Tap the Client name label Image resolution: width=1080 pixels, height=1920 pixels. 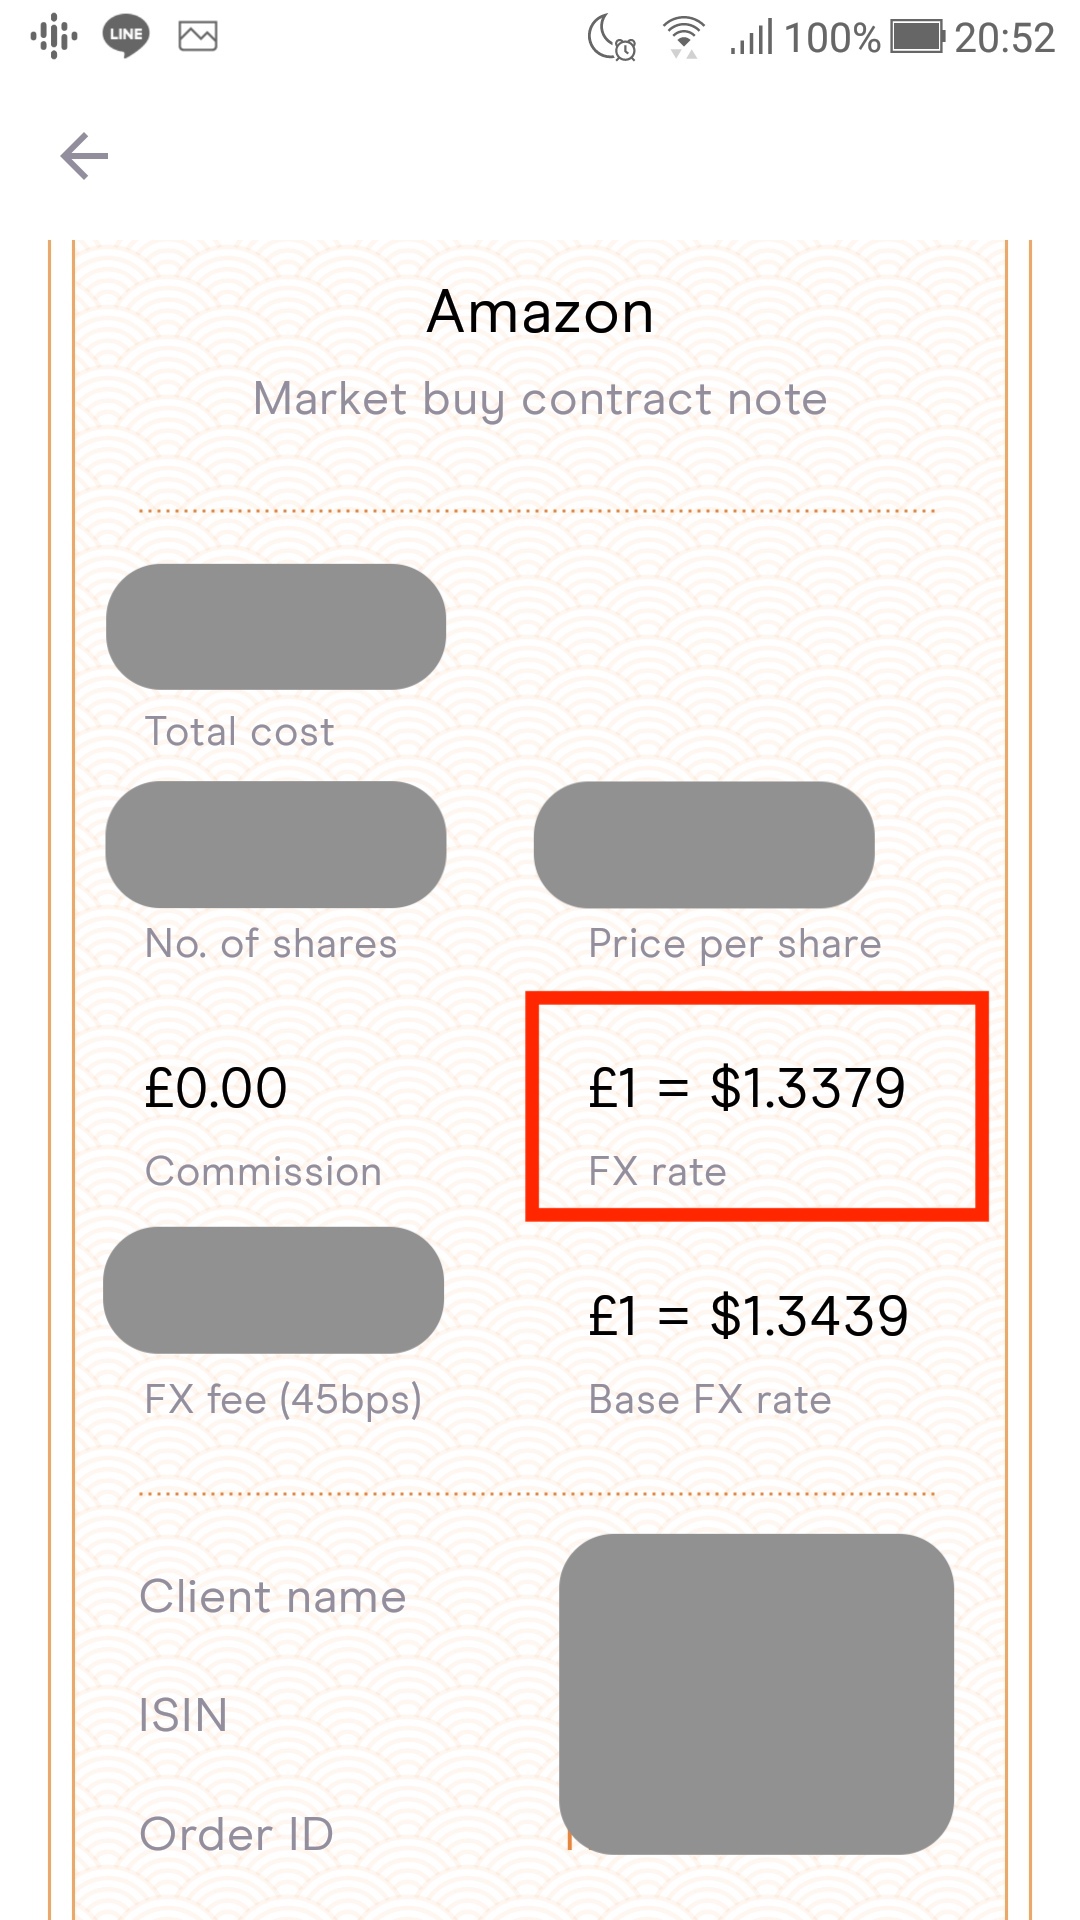(x=273, y=1597)
